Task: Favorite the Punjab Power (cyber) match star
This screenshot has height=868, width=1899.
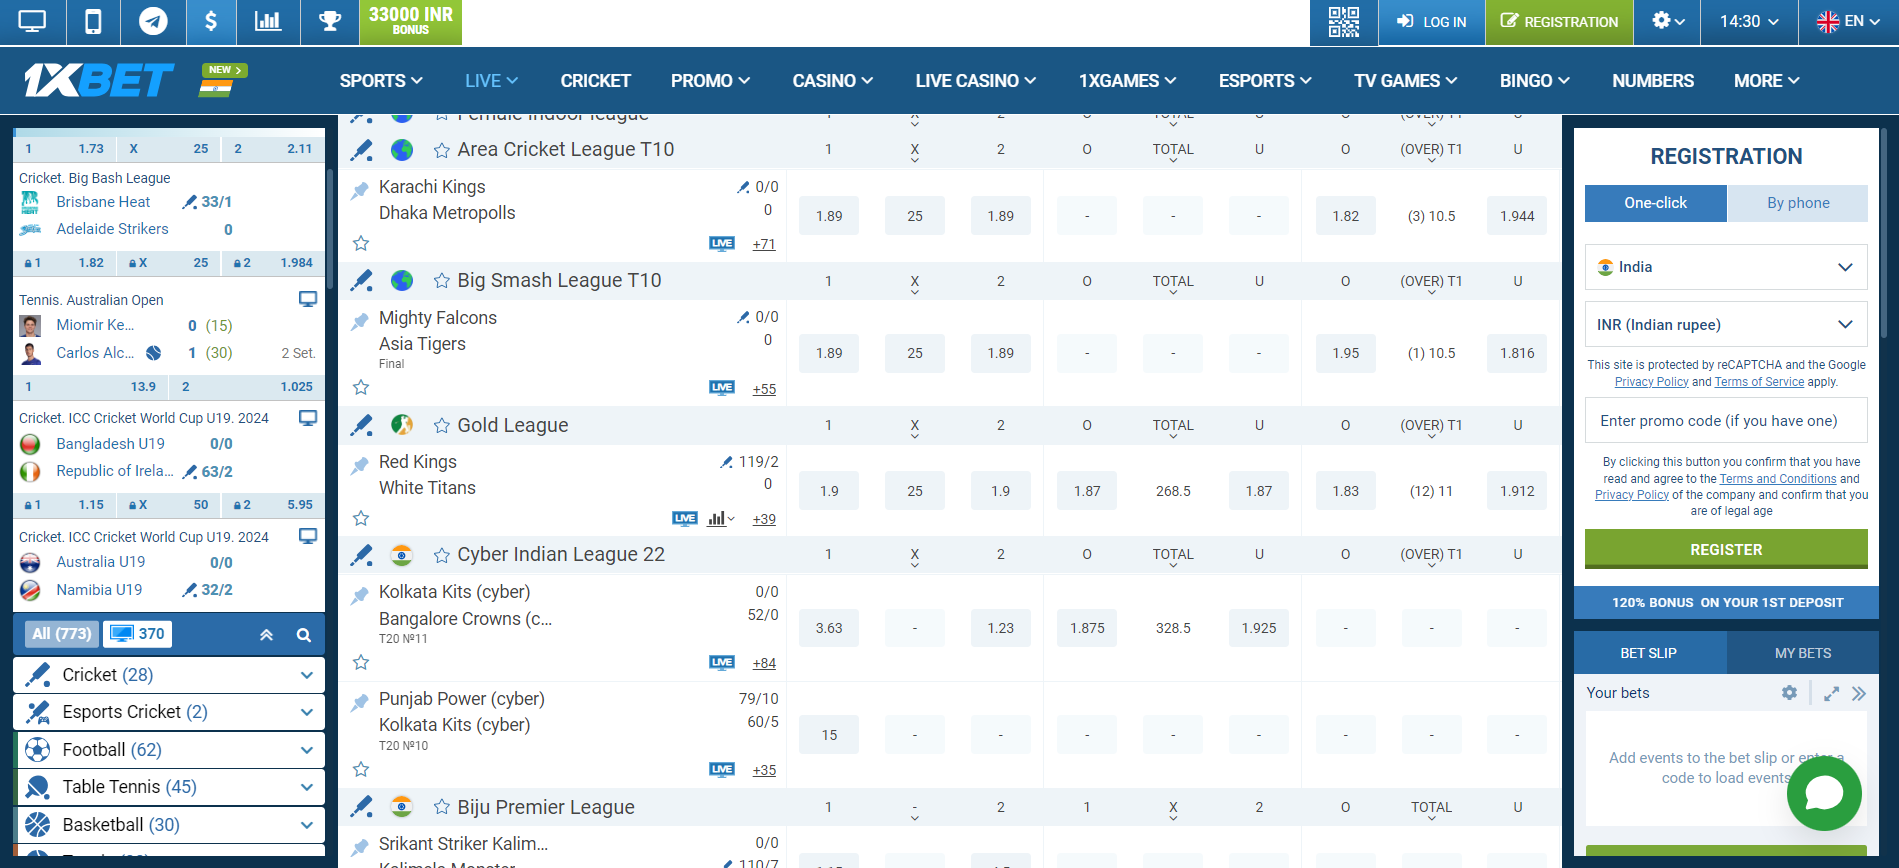Action: pyautogui.click(x=361, y=769)
